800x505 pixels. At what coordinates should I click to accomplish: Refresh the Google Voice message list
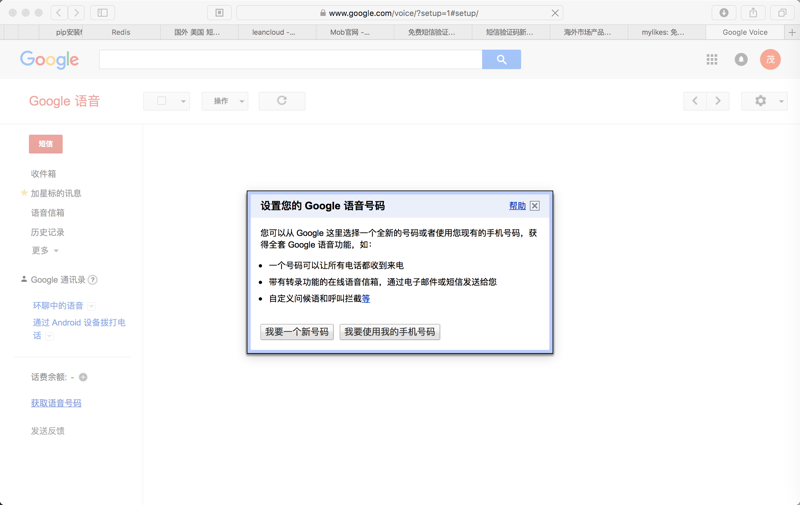[x=282, y=101]
